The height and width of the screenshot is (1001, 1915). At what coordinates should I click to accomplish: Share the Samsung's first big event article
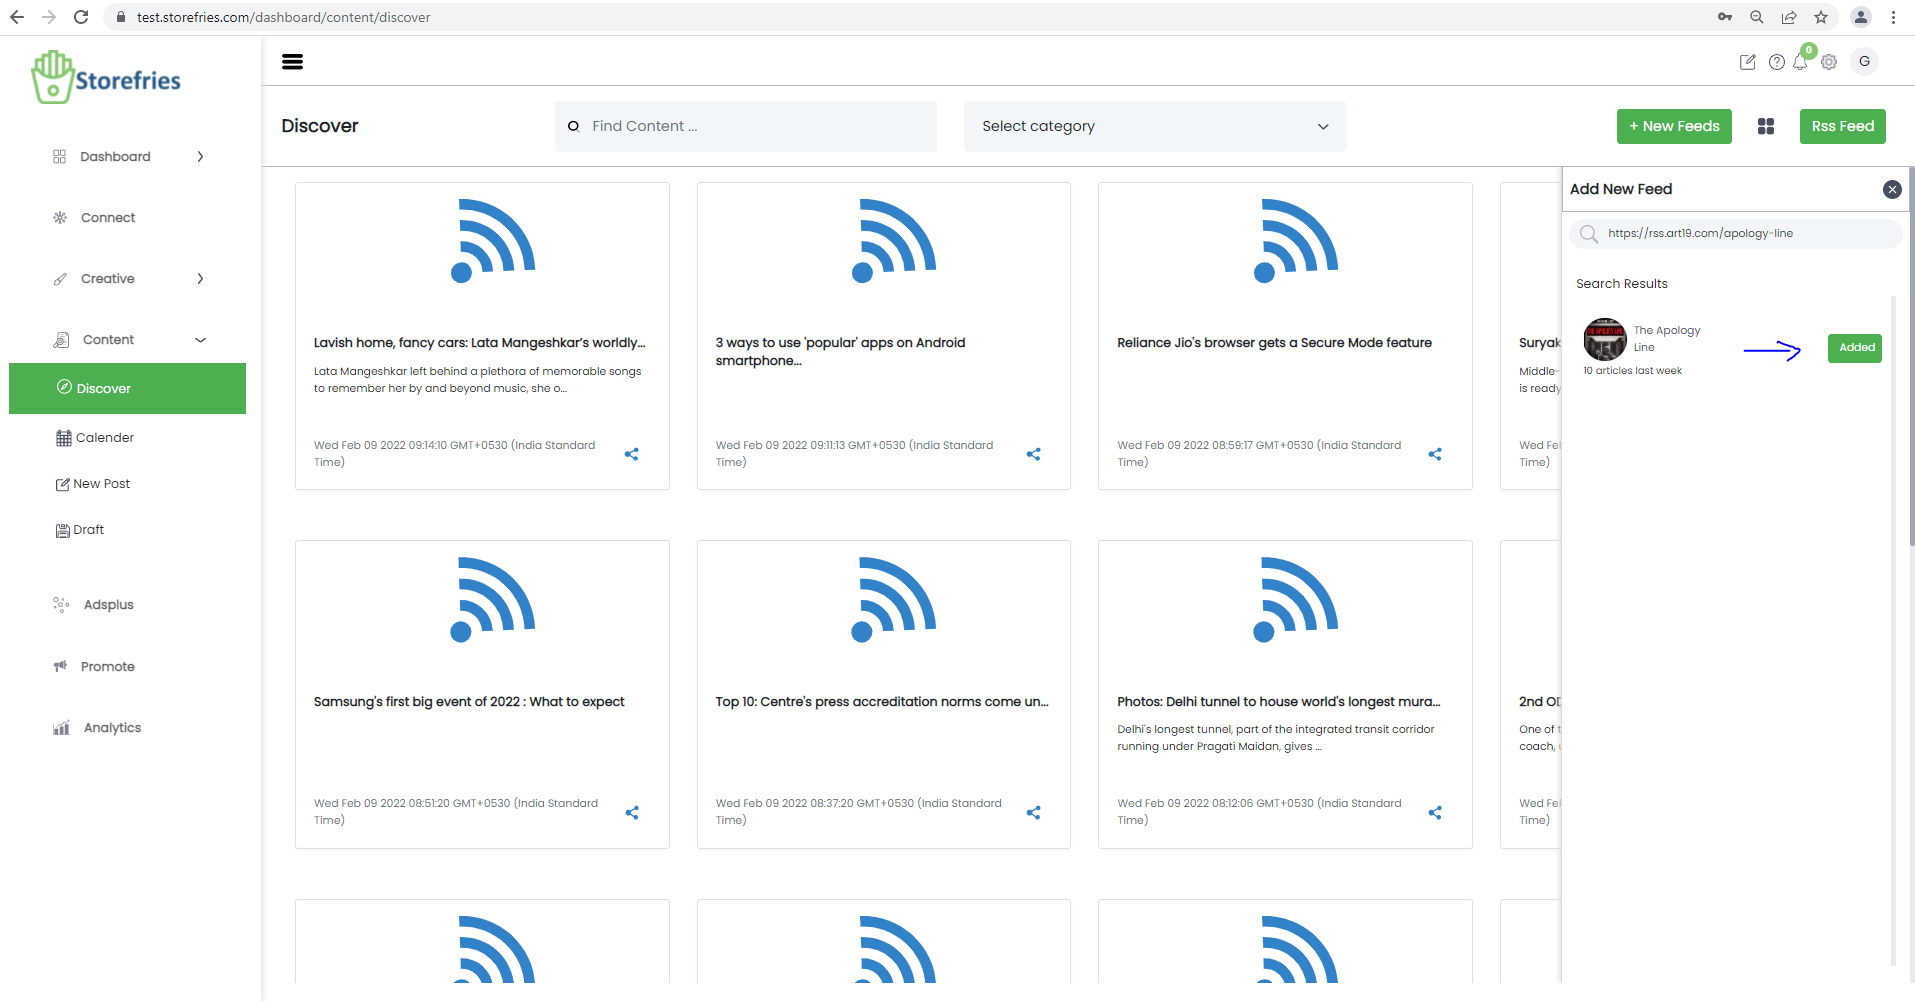click(x=632, y=812)
